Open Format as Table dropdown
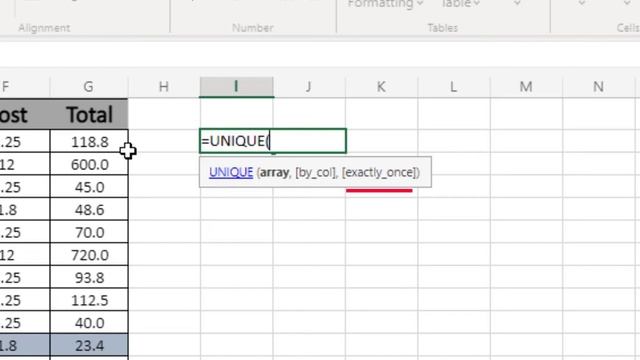This screenshot has height=360, width=640. (x=460, y=4)
